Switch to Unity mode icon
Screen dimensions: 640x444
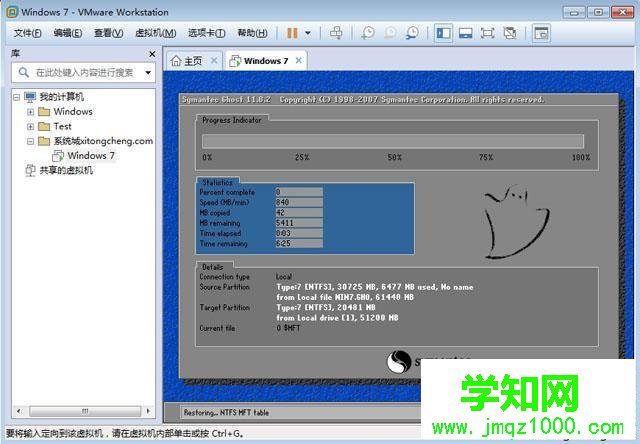click(x=509, y=33)
